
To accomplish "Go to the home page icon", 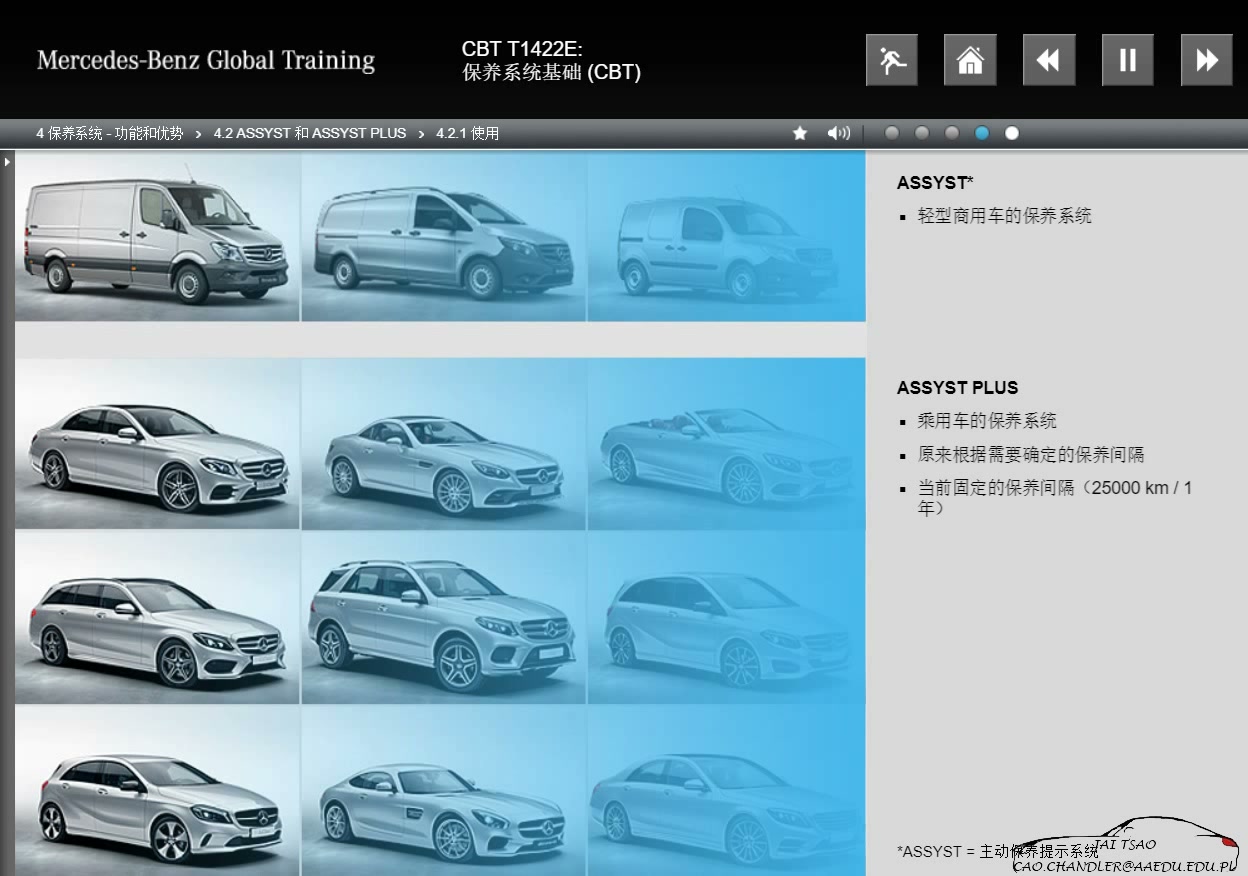I will coord(970,60).
